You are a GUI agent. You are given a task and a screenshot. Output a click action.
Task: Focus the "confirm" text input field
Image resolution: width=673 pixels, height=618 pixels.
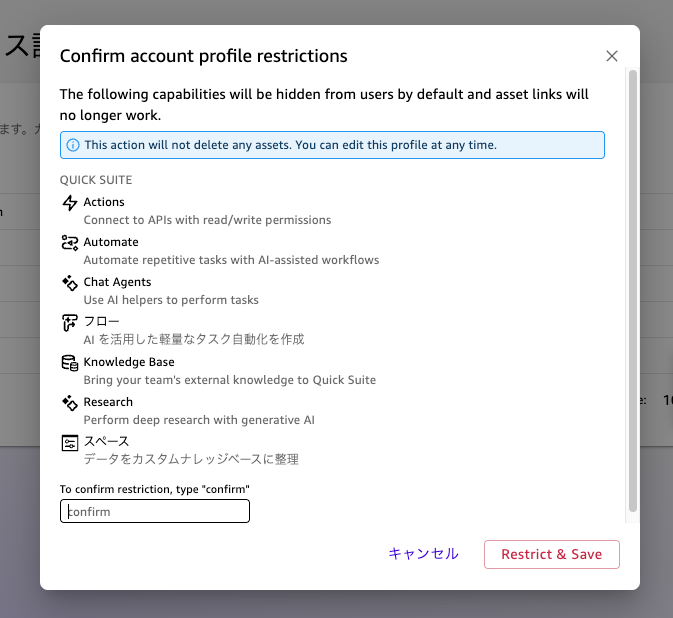[x=155, y=511]
